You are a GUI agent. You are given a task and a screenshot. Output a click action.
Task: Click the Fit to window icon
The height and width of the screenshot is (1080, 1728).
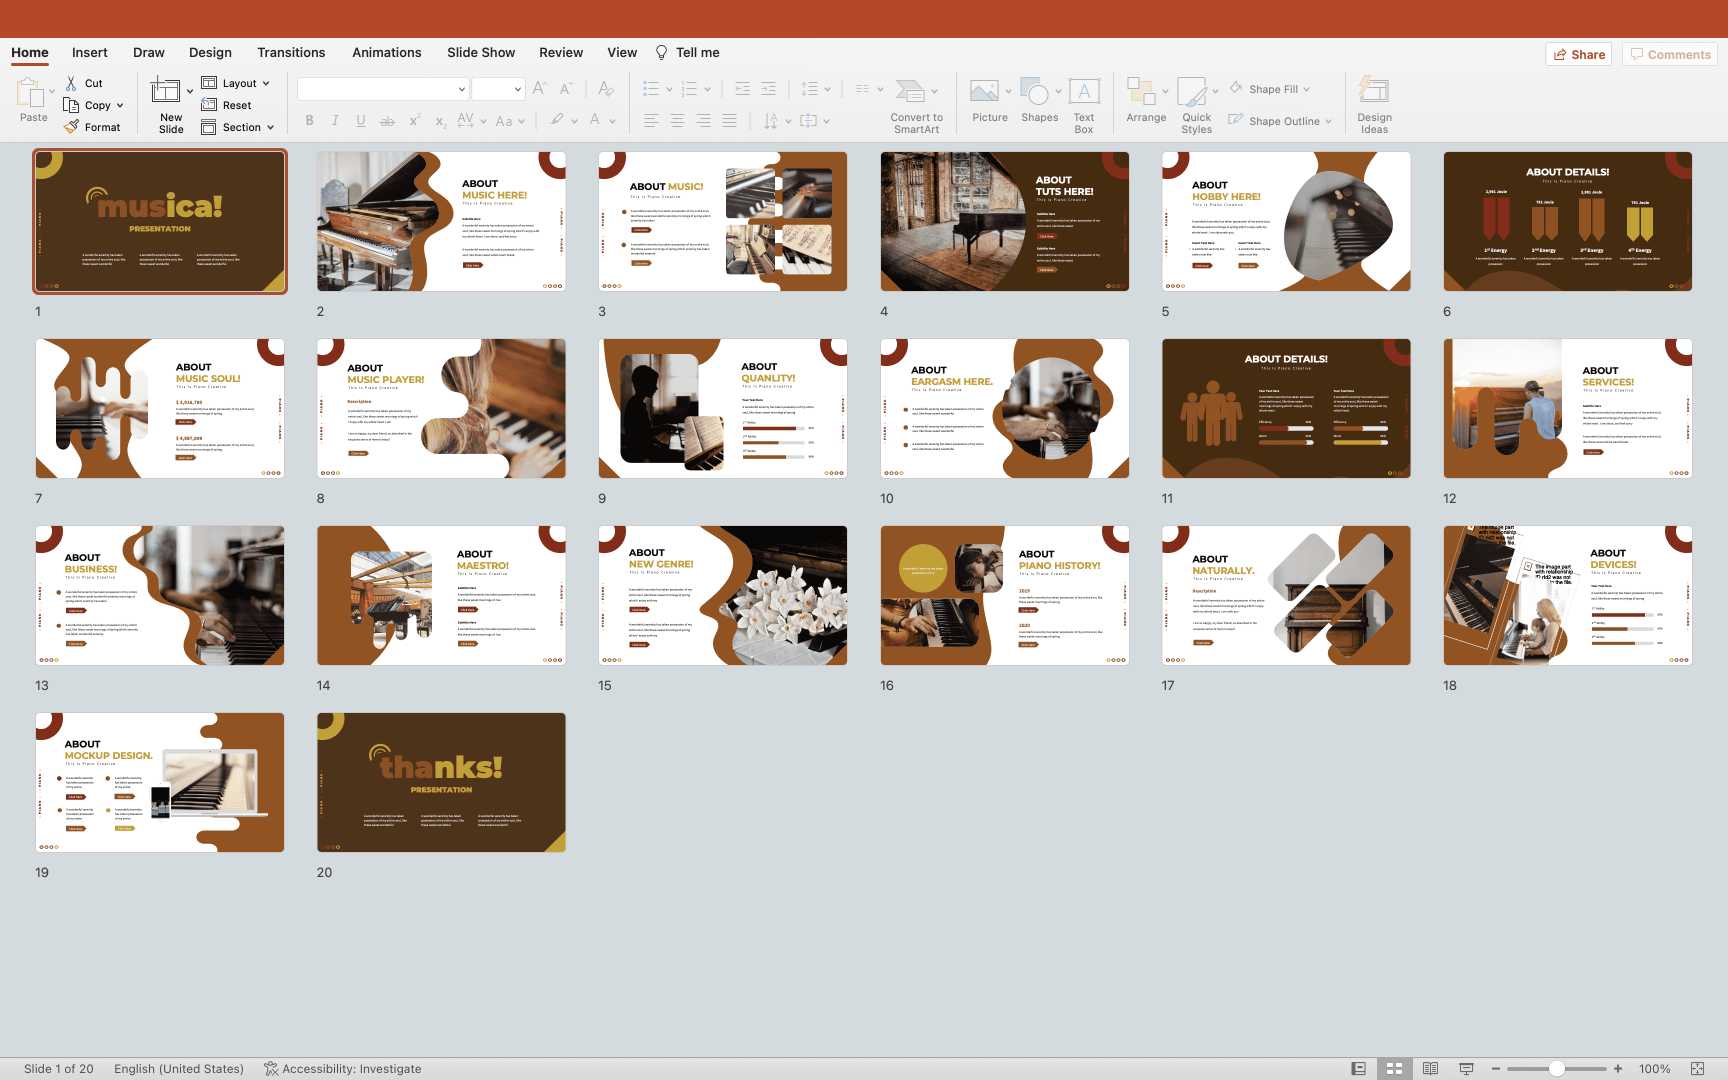point(1697,1069)
